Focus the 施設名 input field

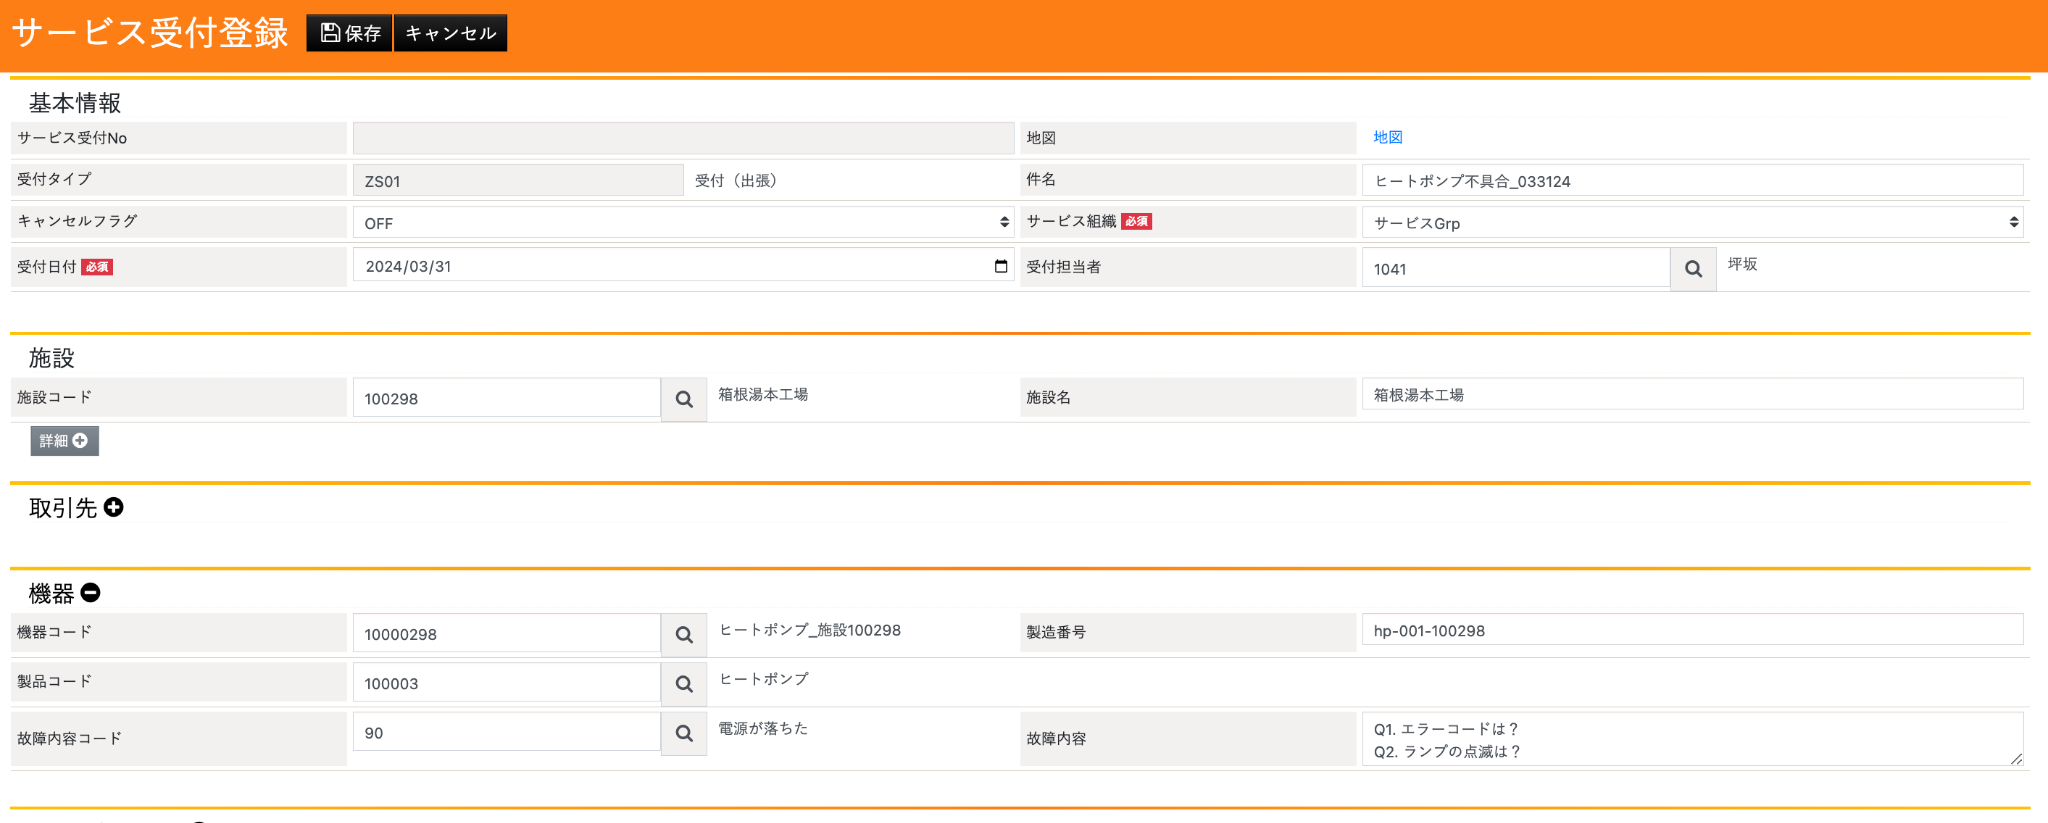point(1691,395)
